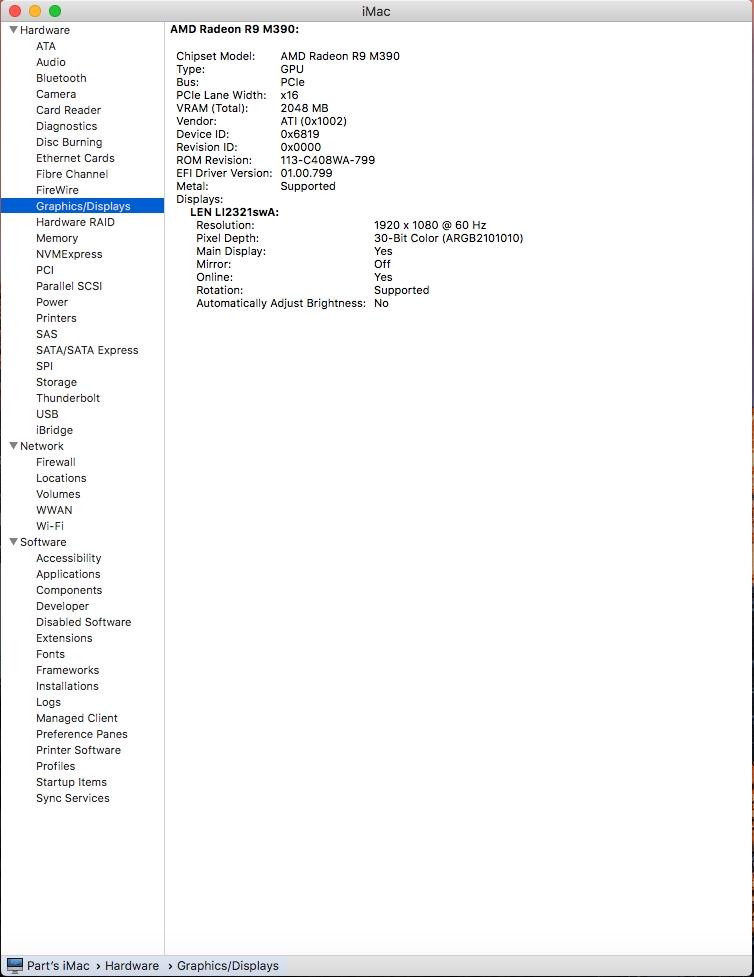Open the Wi-Fi network entry

50,526
